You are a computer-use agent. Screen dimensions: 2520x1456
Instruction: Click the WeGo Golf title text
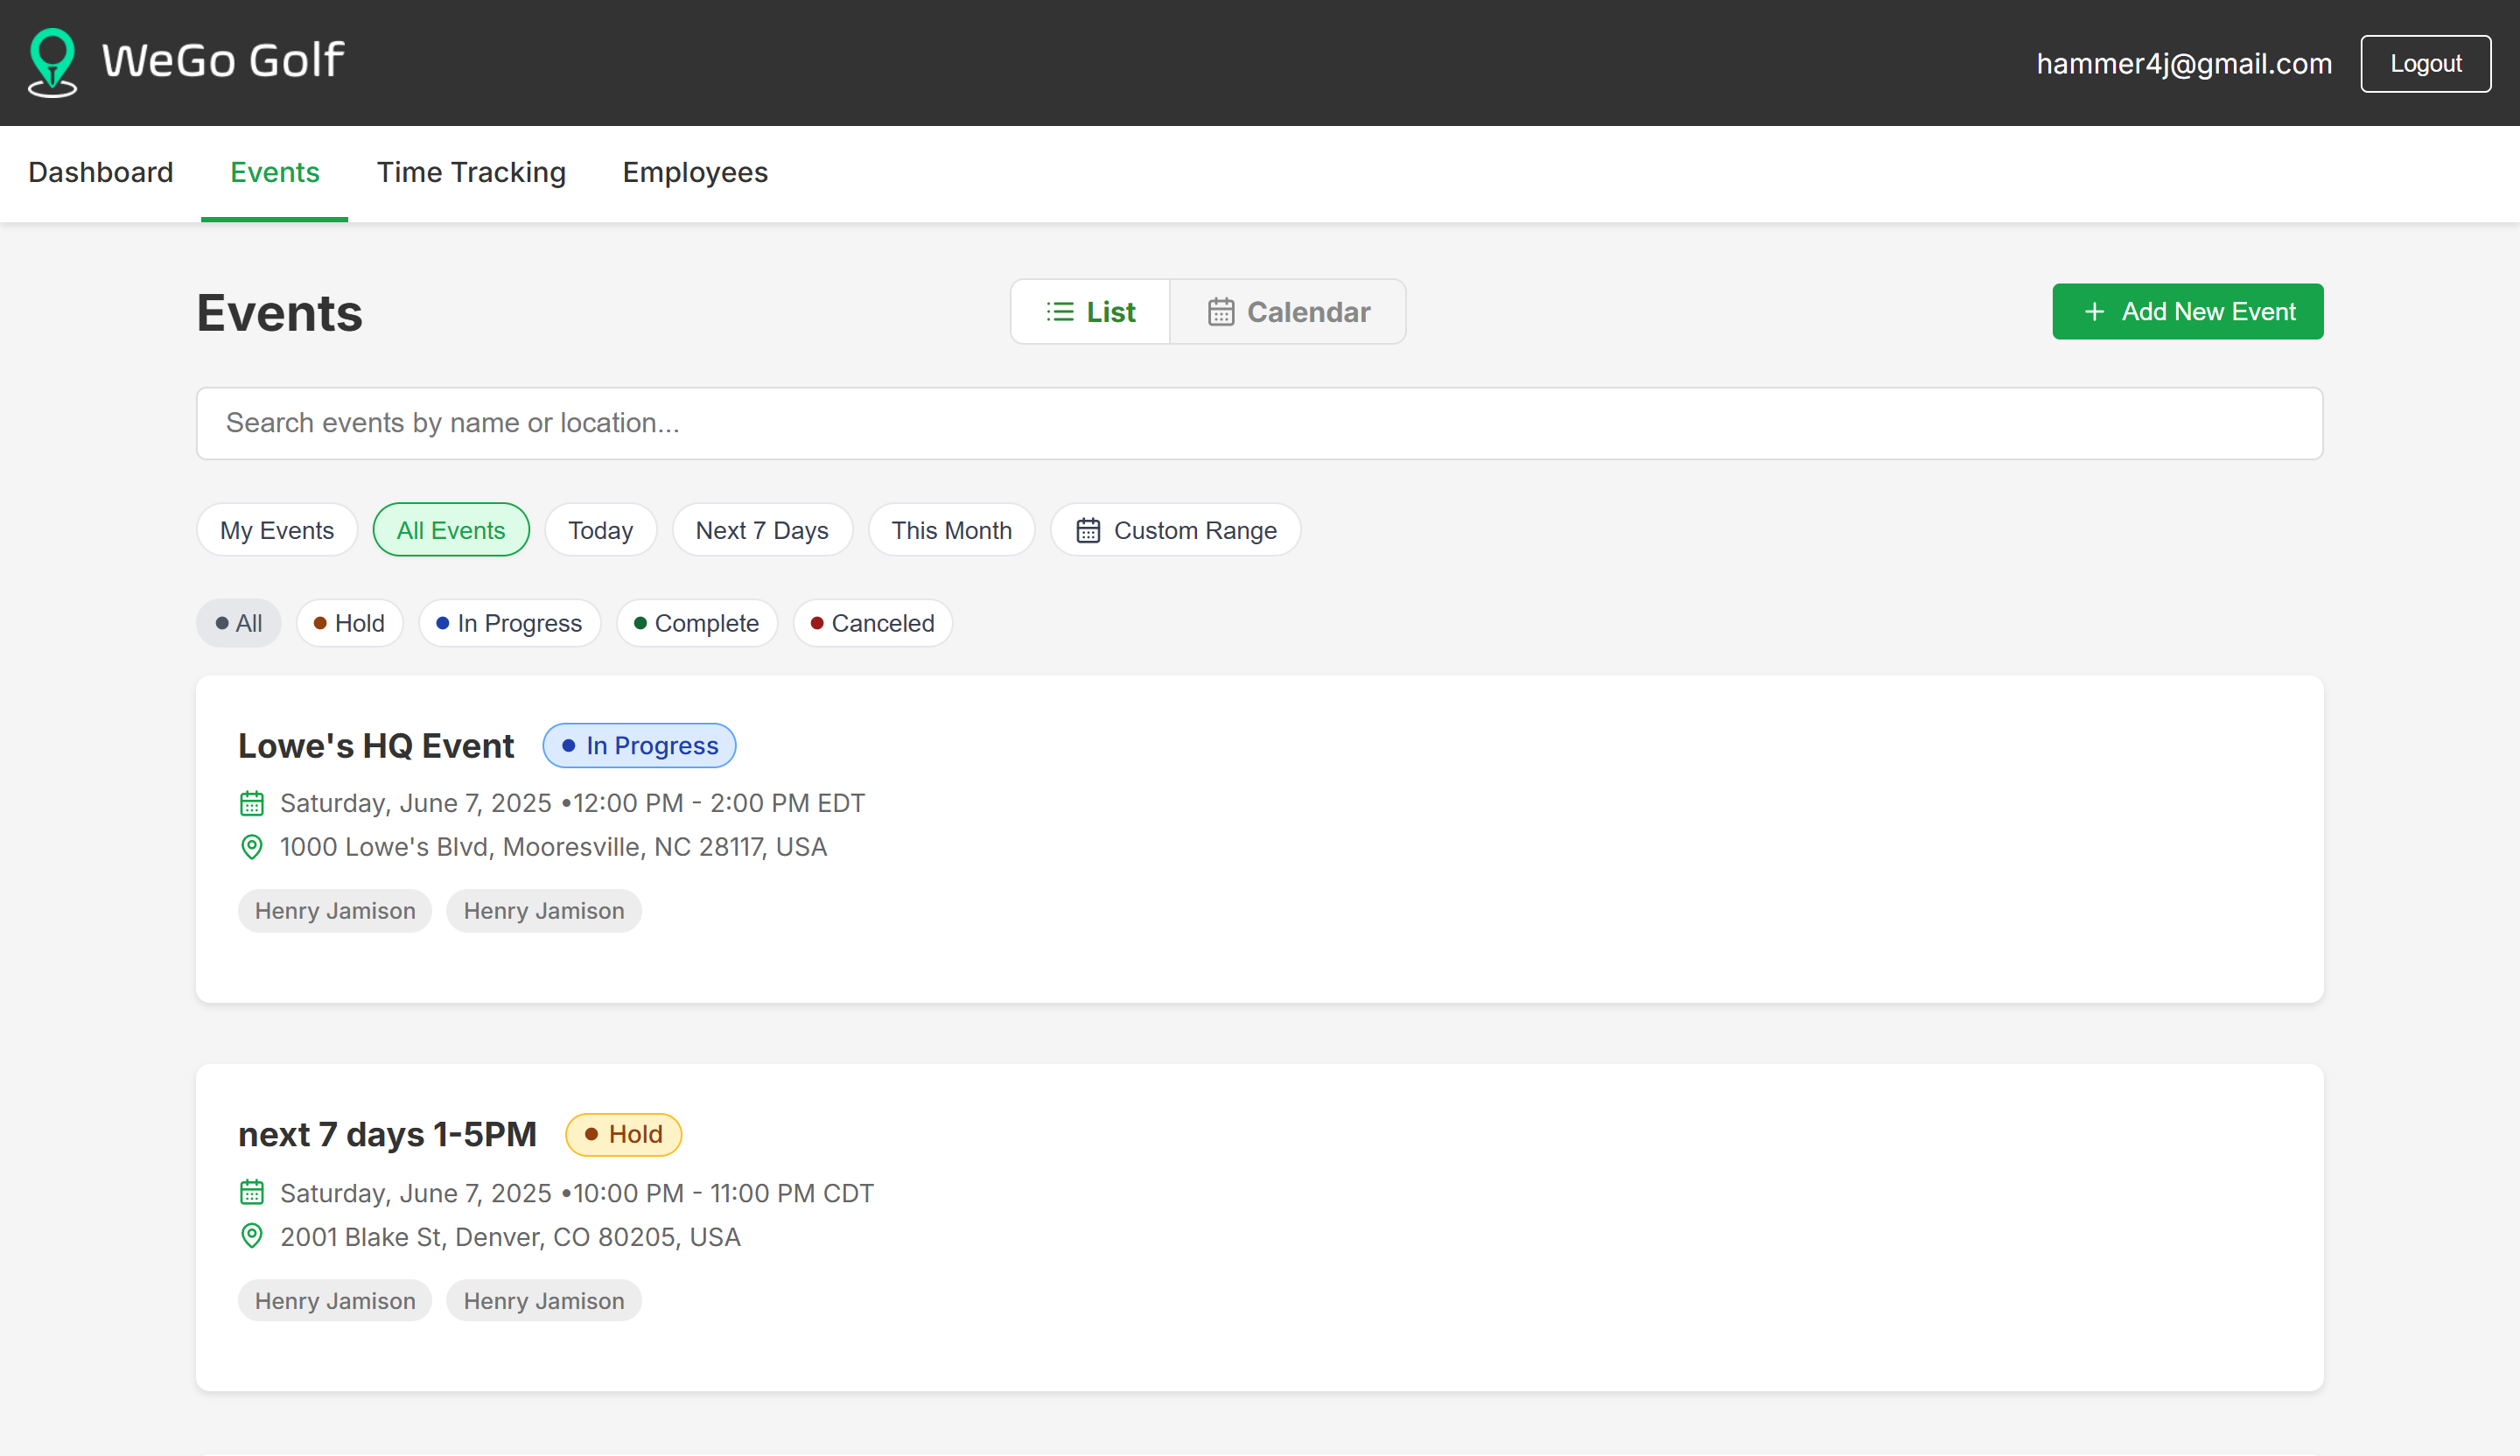click(x=223, y=60)
